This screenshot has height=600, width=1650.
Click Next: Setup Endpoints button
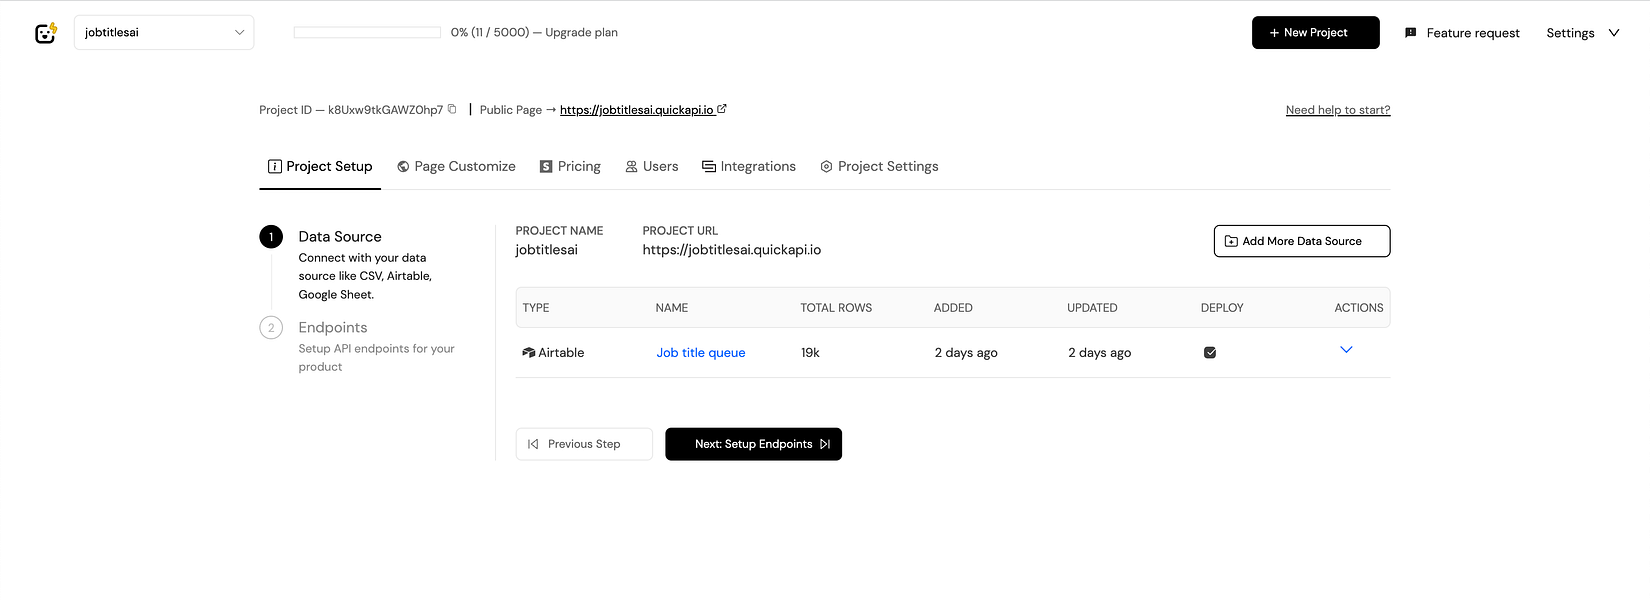click(753, 444)
